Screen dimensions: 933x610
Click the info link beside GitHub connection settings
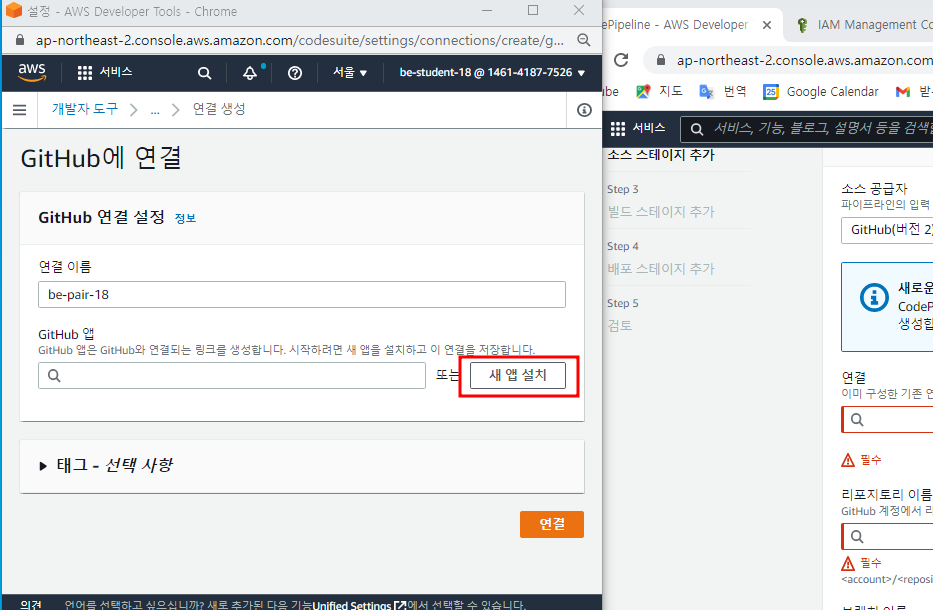[x=185, y=218]
